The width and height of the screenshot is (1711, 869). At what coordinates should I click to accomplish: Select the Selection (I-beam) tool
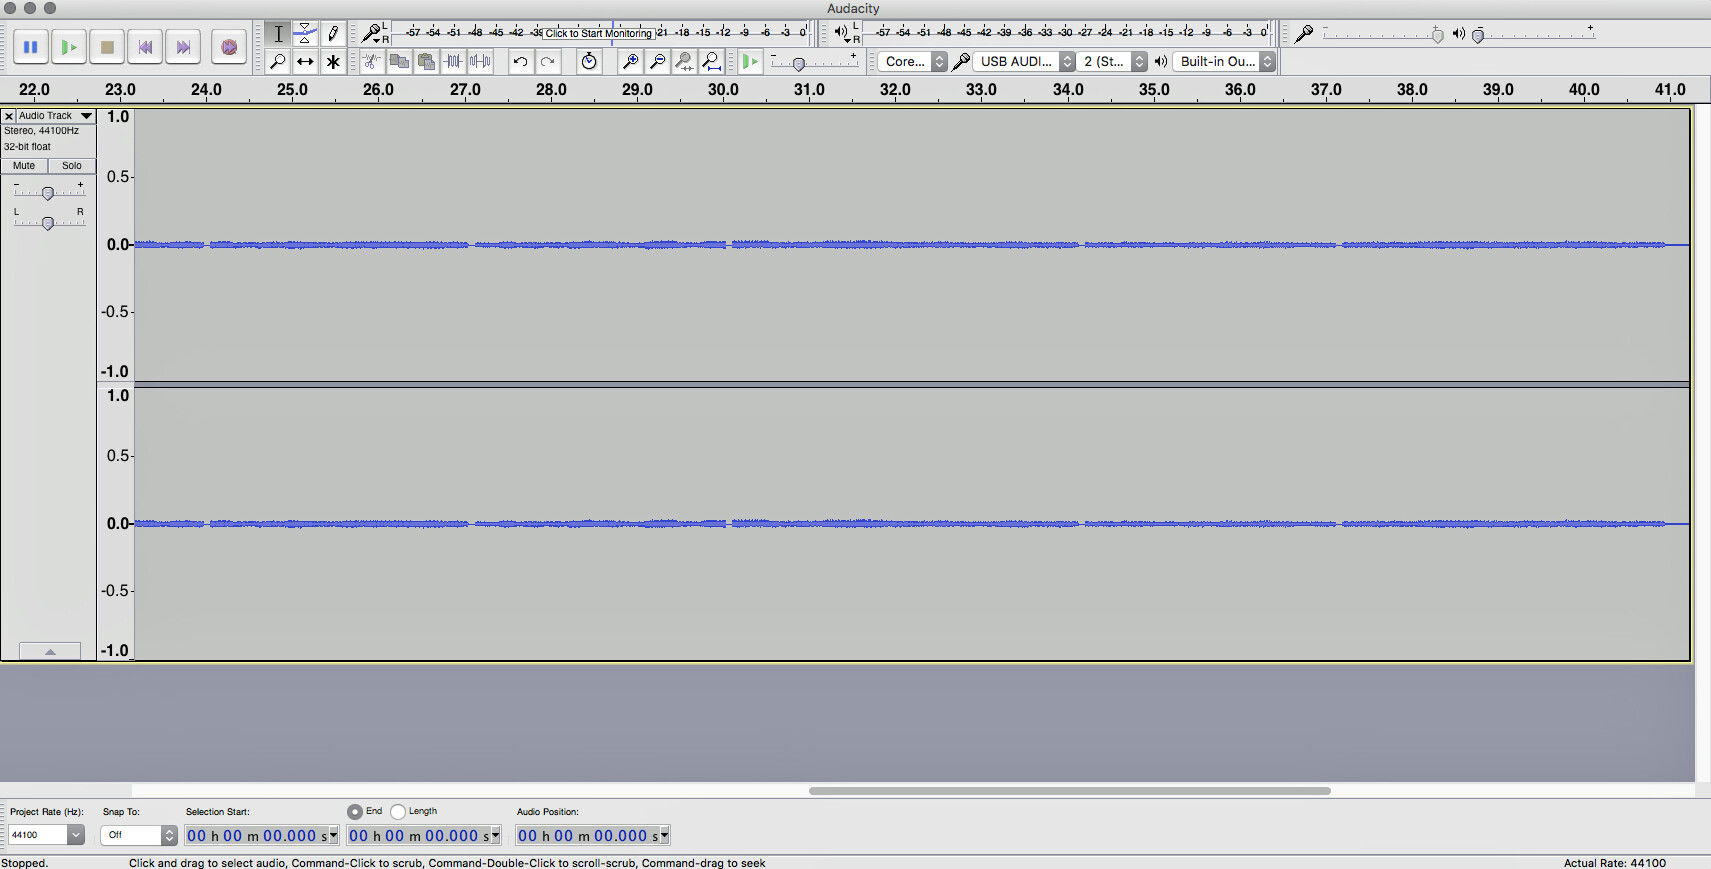[x=278, y=34]
